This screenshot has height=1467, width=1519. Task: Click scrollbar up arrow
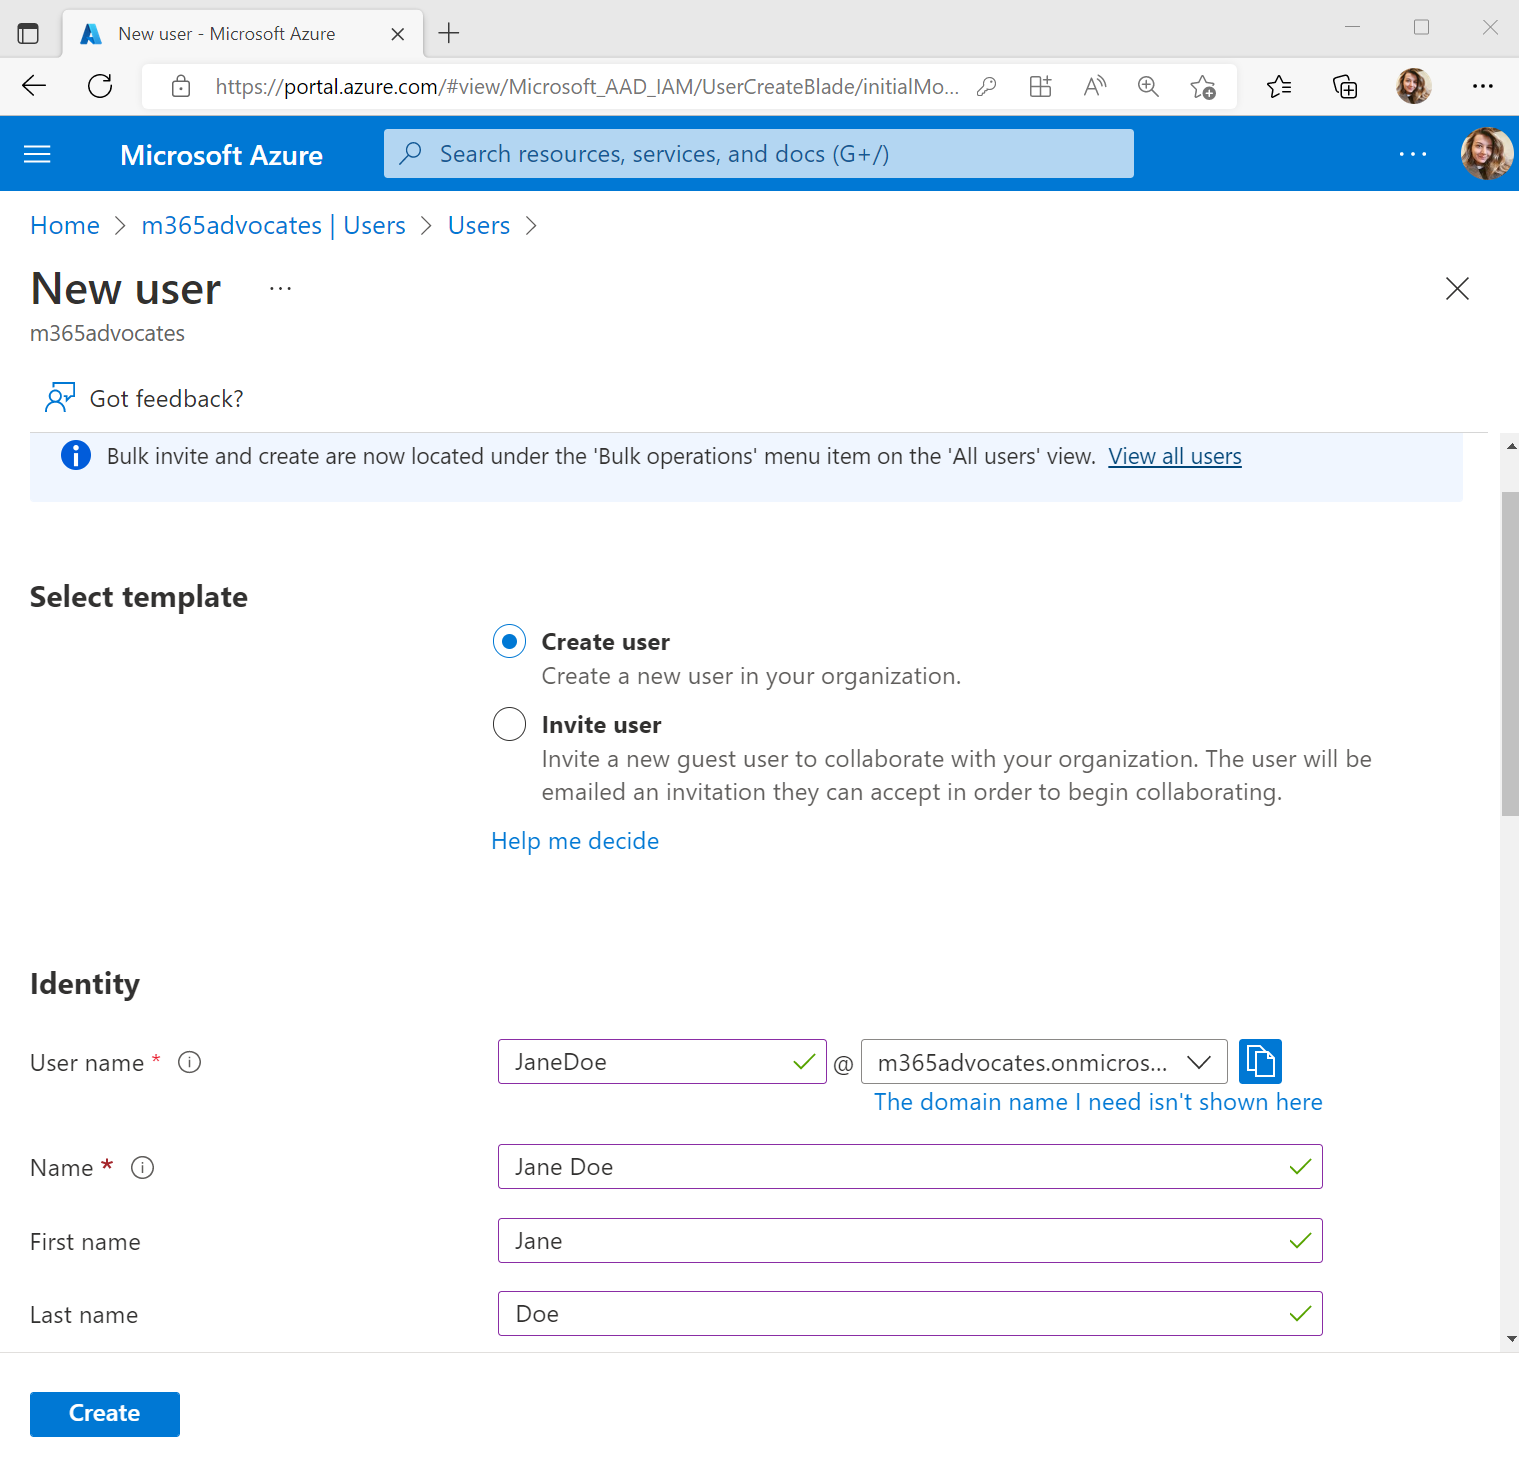tap(1511, 446)
